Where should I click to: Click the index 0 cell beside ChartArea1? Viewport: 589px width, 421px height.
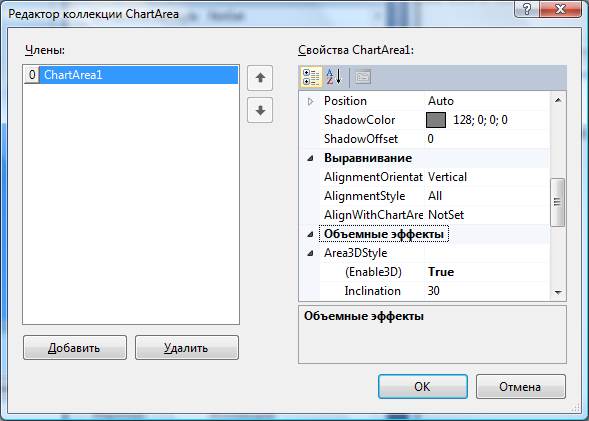[x=32, y=75]
